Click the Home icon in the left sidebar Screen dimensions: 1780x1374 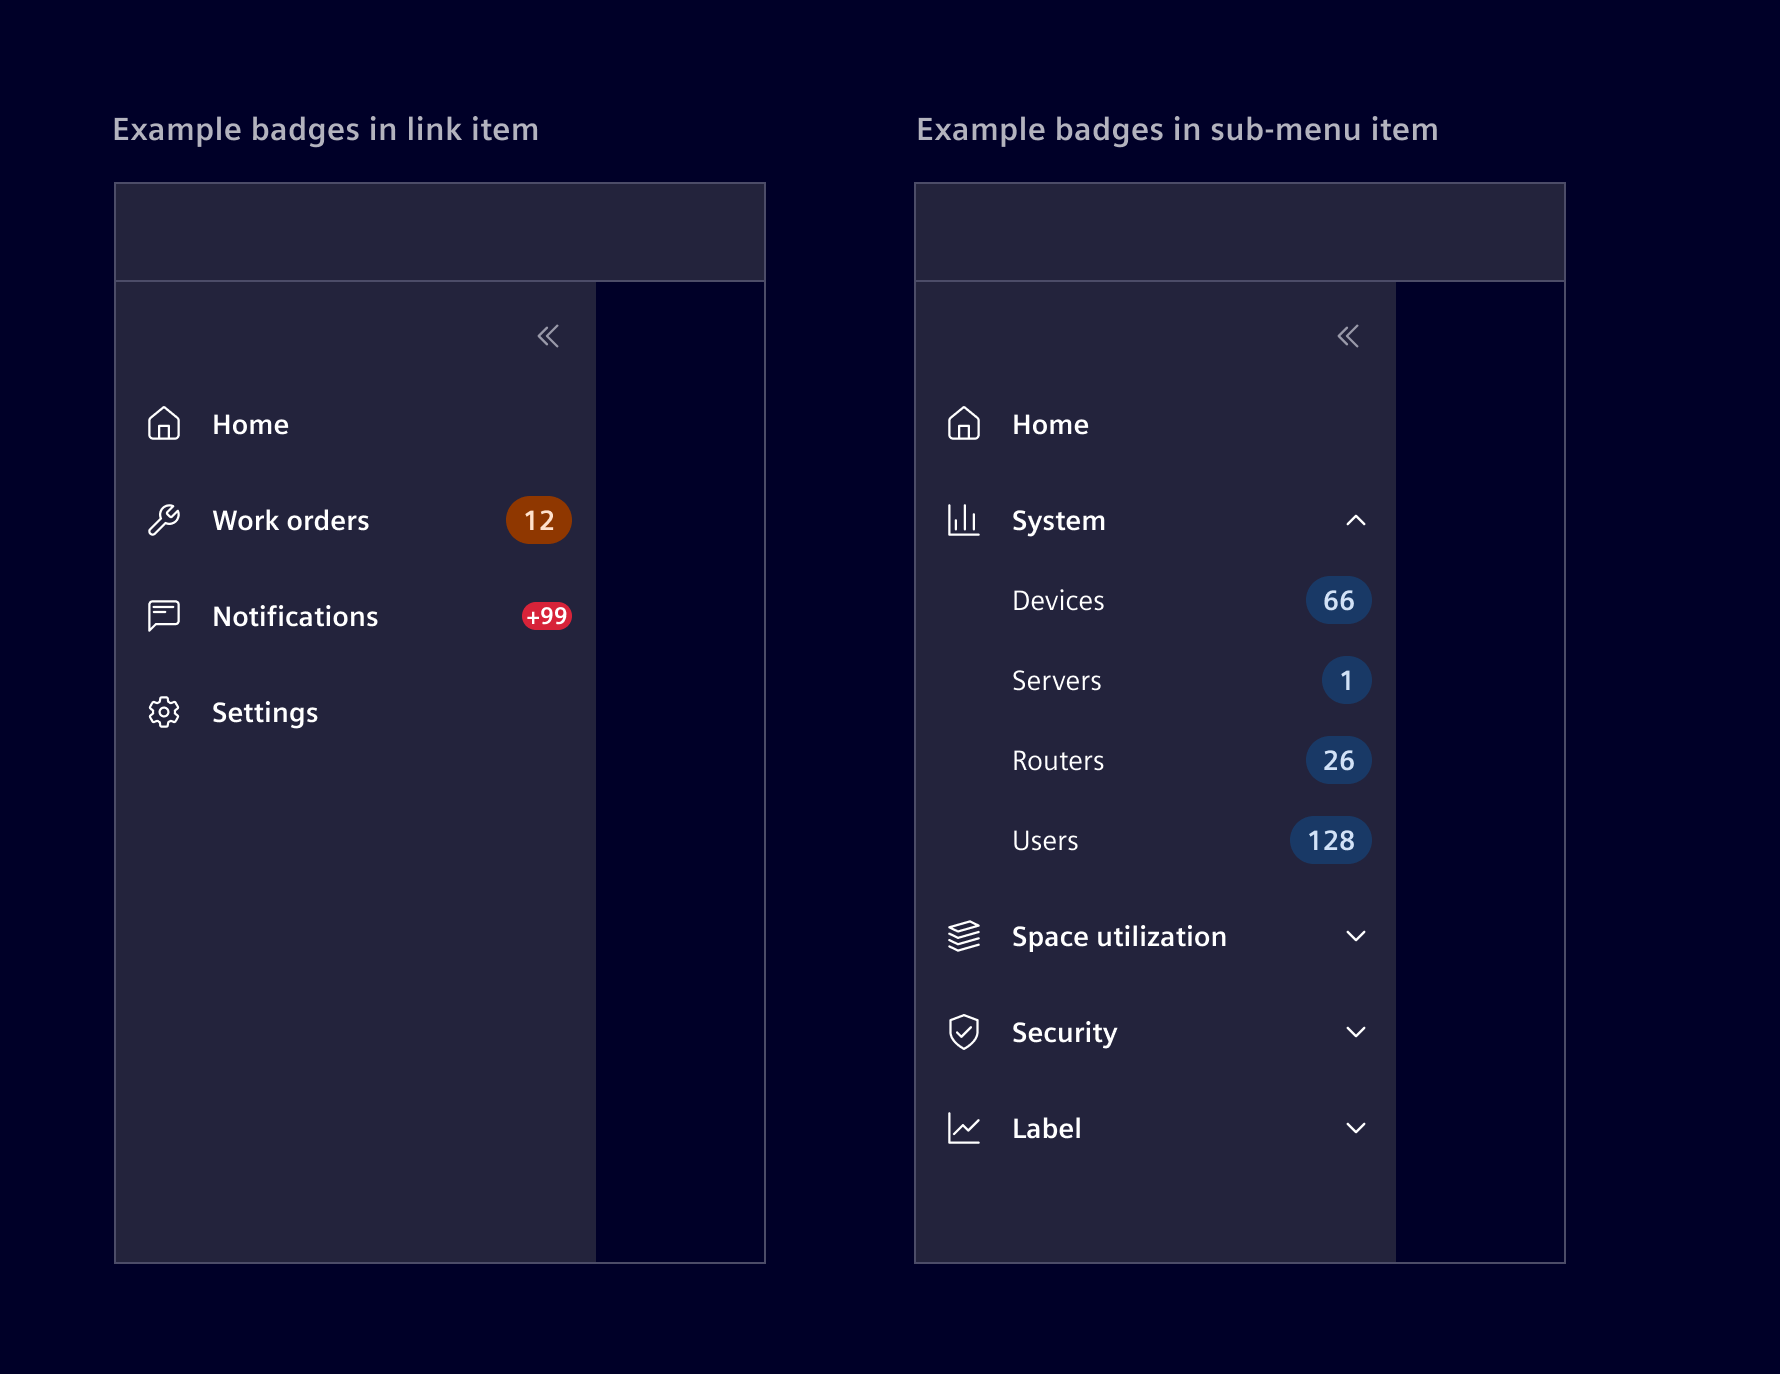(164, 424)
